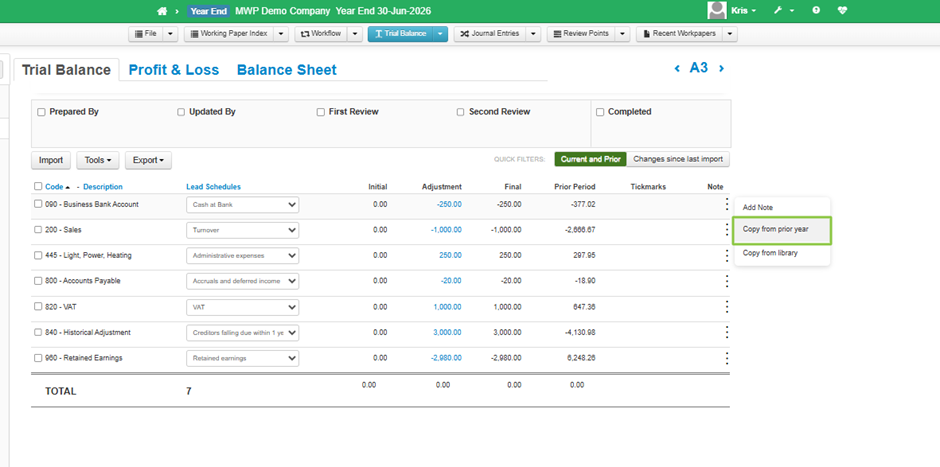Go to previous workpaper with left arrow
This screenshot has height=467, width=940.
pyautogui.click(x=677, y=69)
